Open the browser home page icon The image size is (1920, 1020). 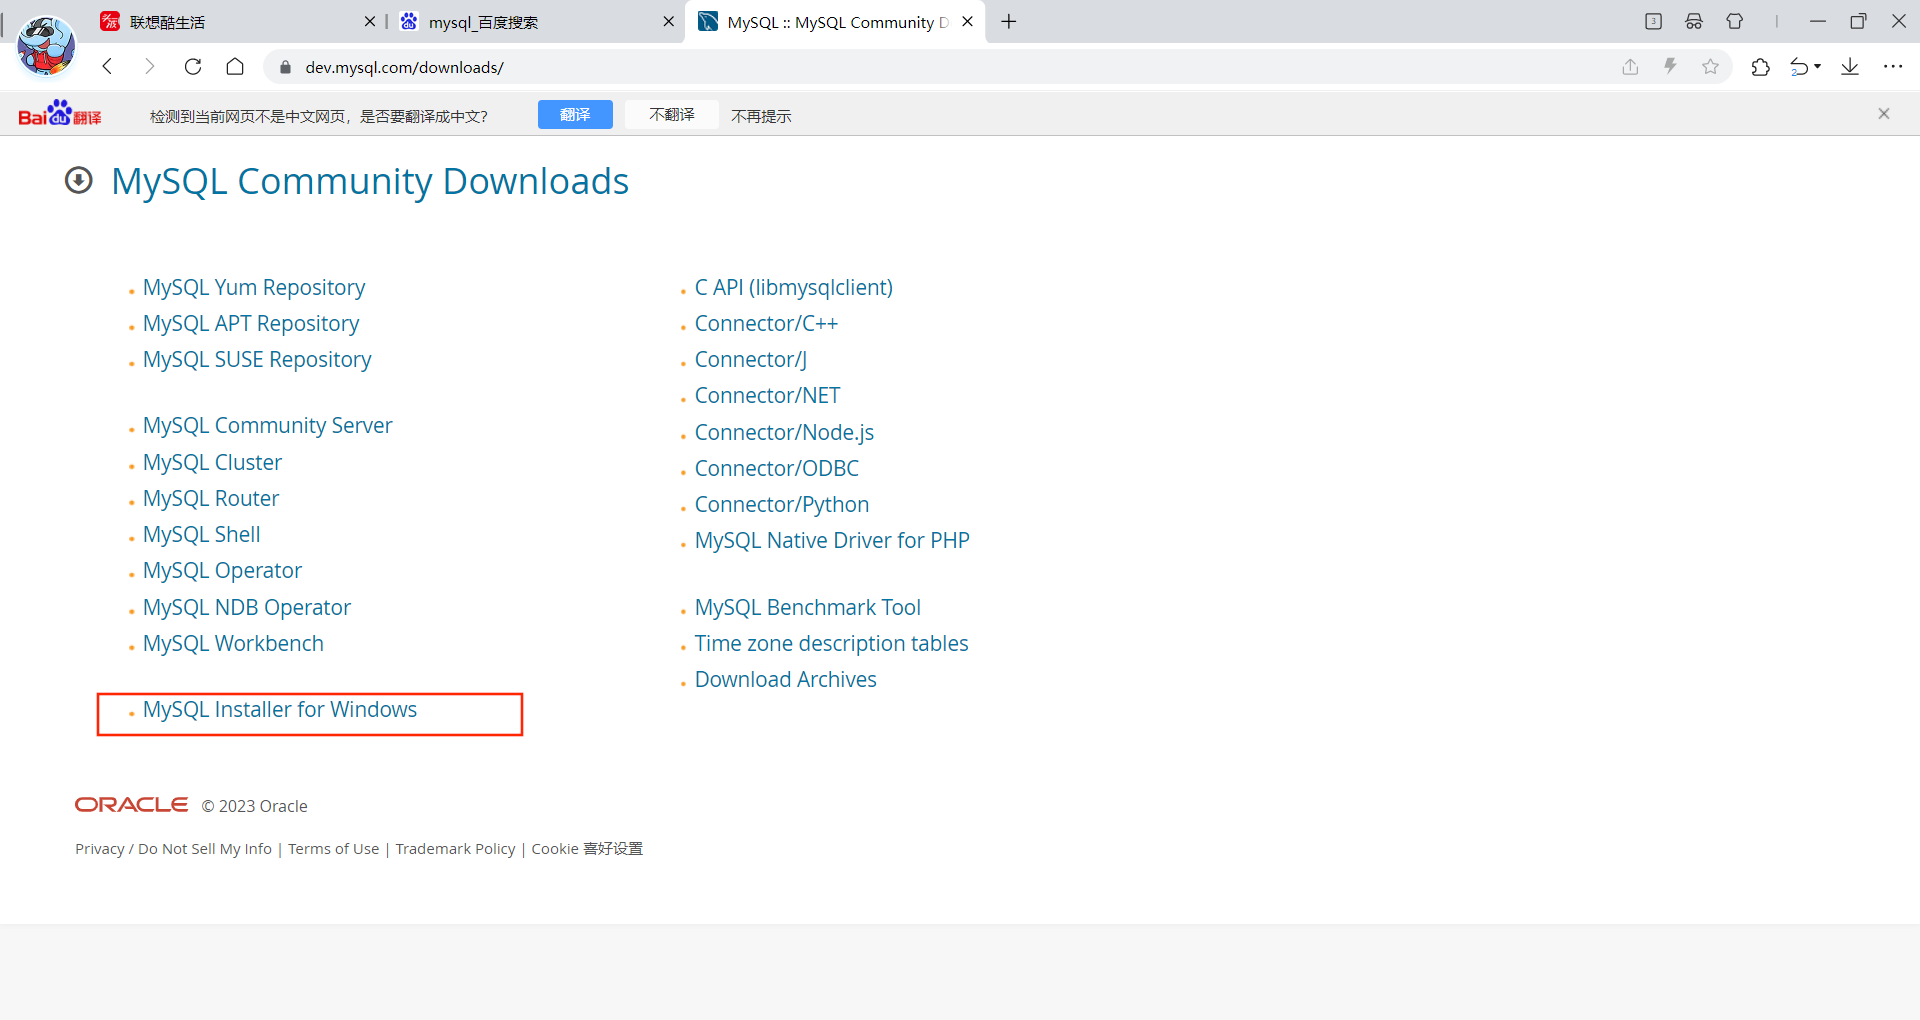[x=235, y=67]
